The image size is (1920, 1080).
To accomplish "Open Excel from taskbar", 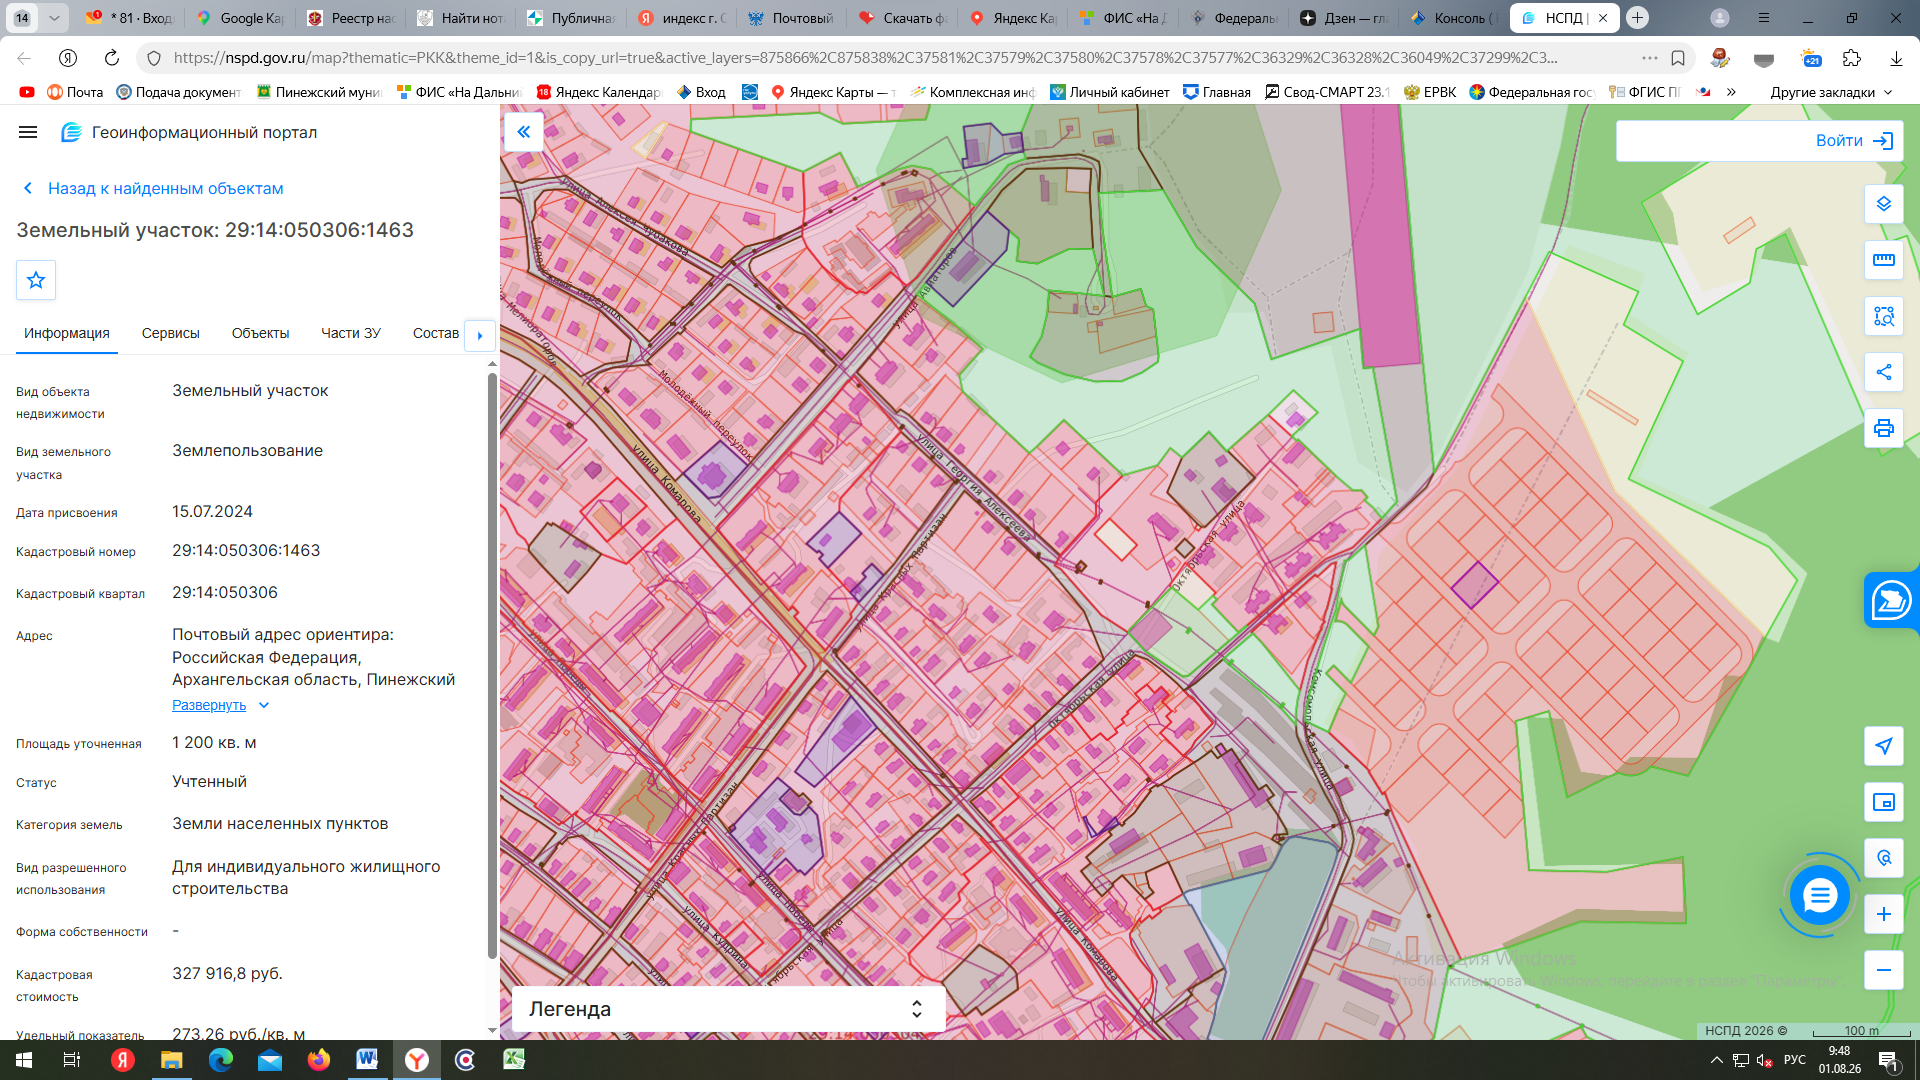I will (x=514, y=1060).
